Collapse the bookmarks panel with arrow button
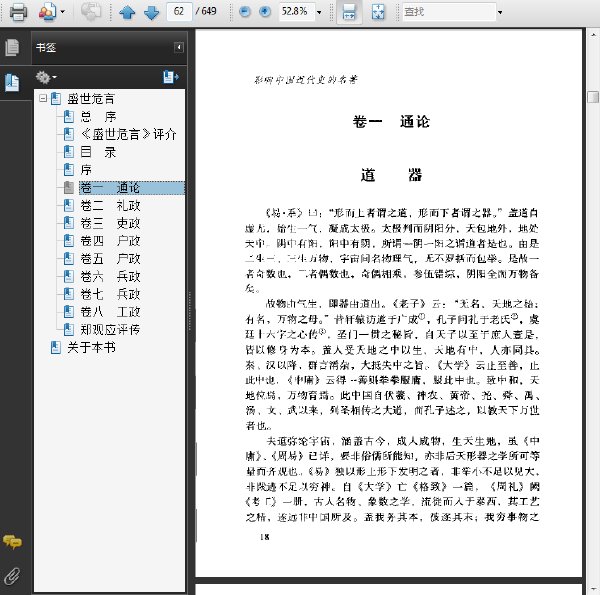 (179, 47)
